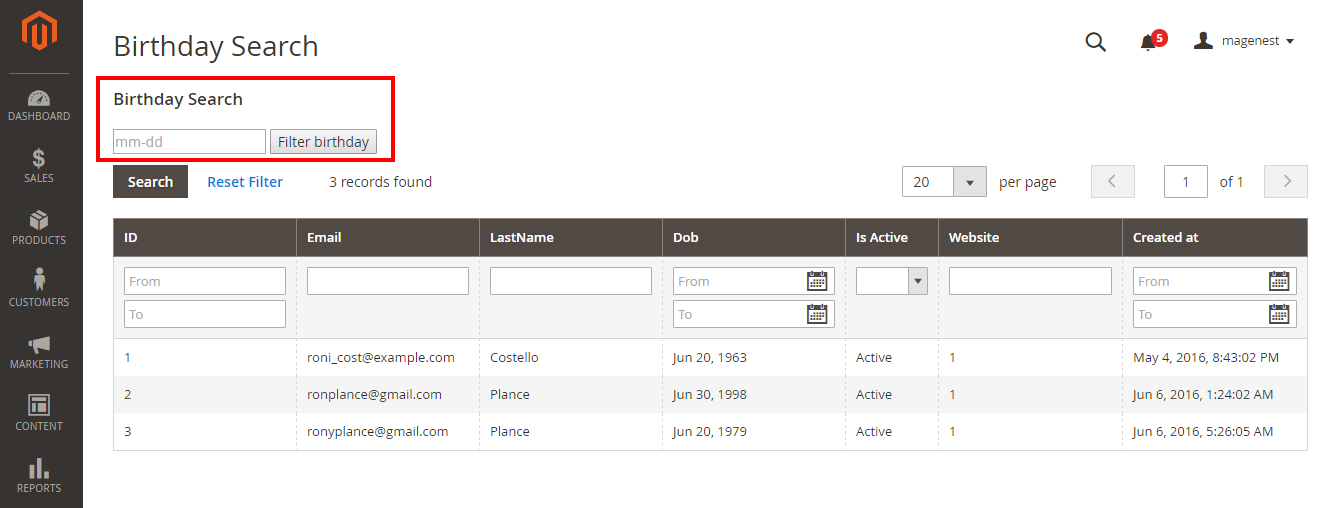
Task: Open the per page count dropdown
Action: 969,182
